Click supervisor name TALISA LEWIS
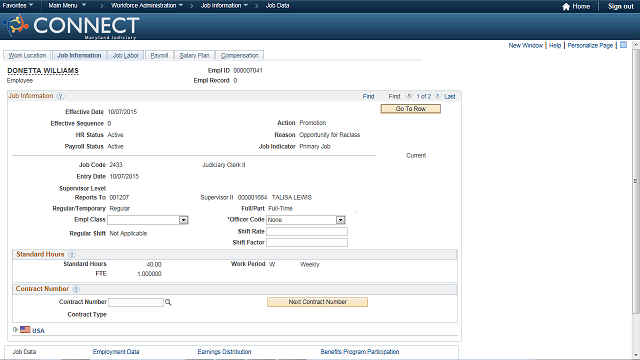The image size is (640, 360). pos(291,197)
